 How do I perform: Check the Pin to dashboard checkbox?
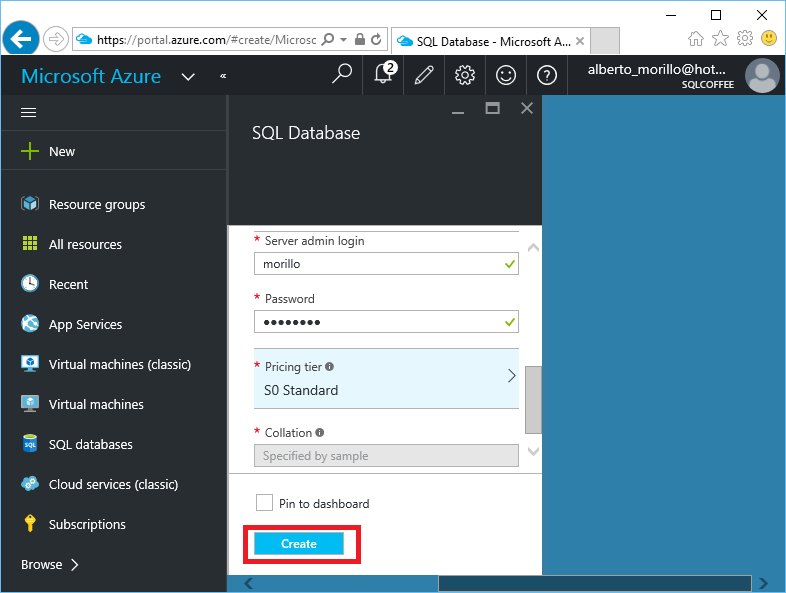264,503
